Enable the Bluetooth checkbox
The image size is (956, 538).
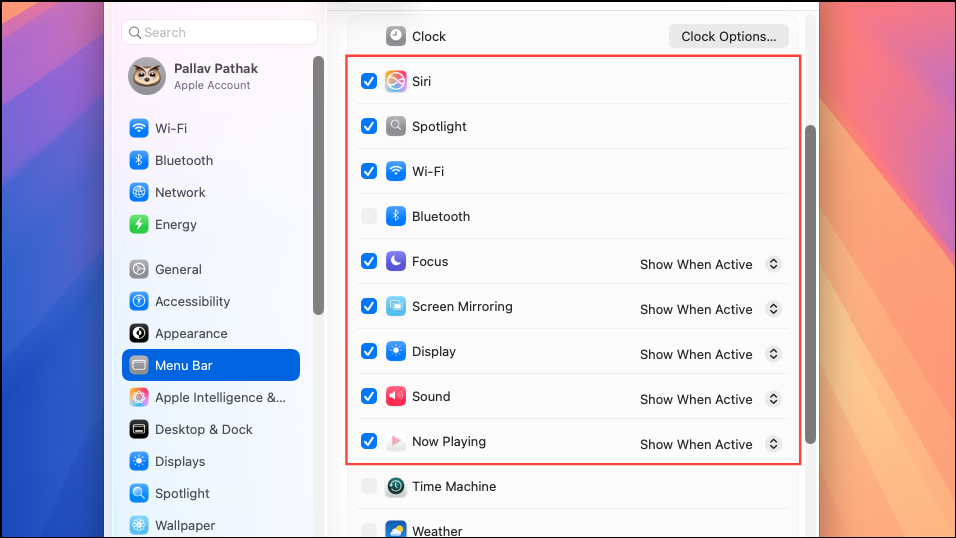[x=369, y=216]
